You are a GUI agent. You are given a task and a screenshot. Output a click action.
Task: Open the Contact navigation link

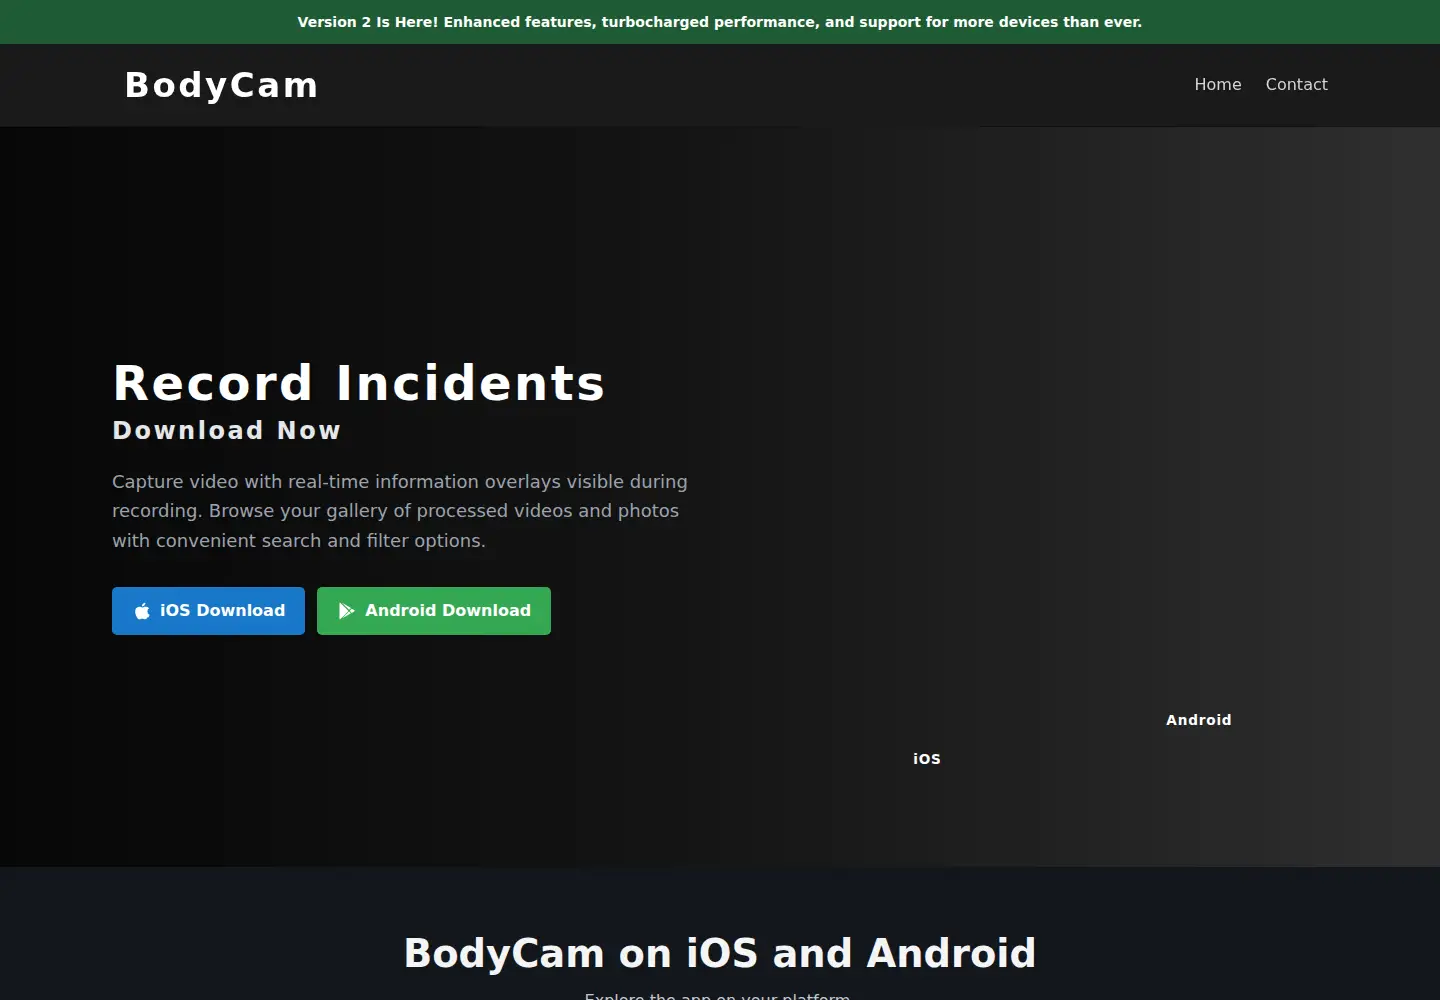[1297, 85]
